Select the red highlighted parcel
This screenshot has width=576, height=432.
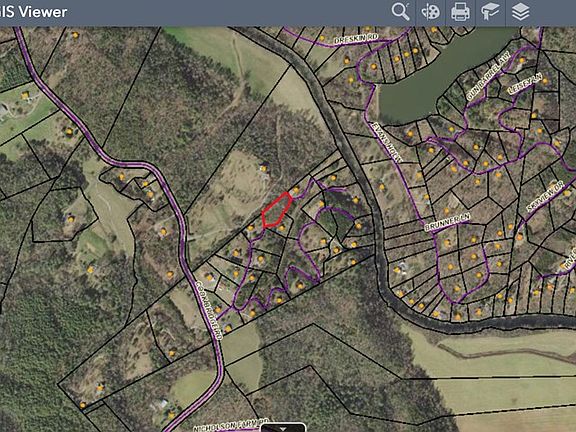pyautogui.click(x=276, y=211)
